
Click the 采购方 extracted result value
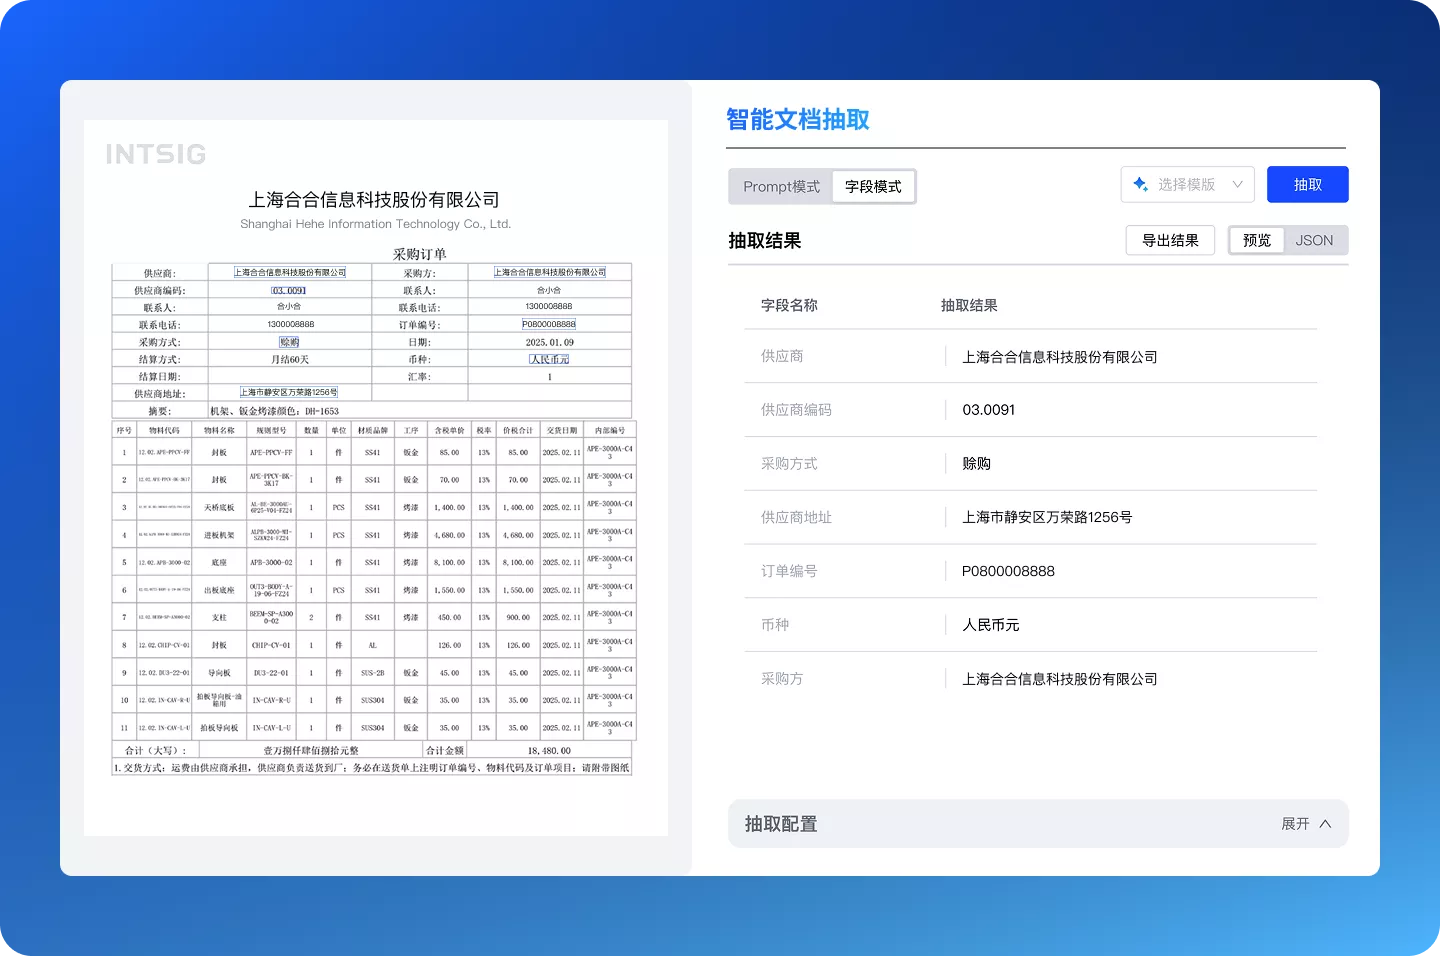point(1059,679)
